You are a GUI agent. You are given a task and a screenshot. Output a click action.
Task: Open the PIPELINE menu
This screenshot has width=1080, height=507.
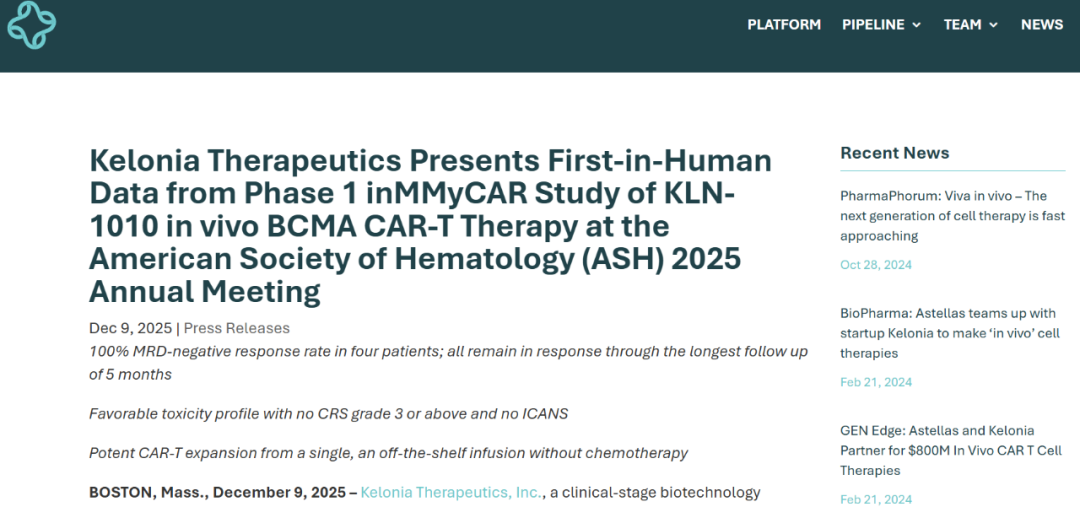coord(881,25)
